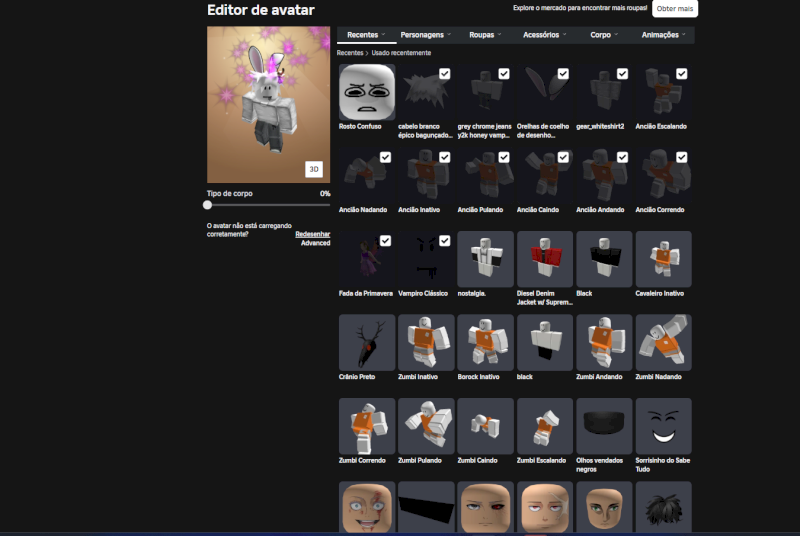The image size is (800, 536).
Task: Click the Obter mais button
Action: pos(674,9)
